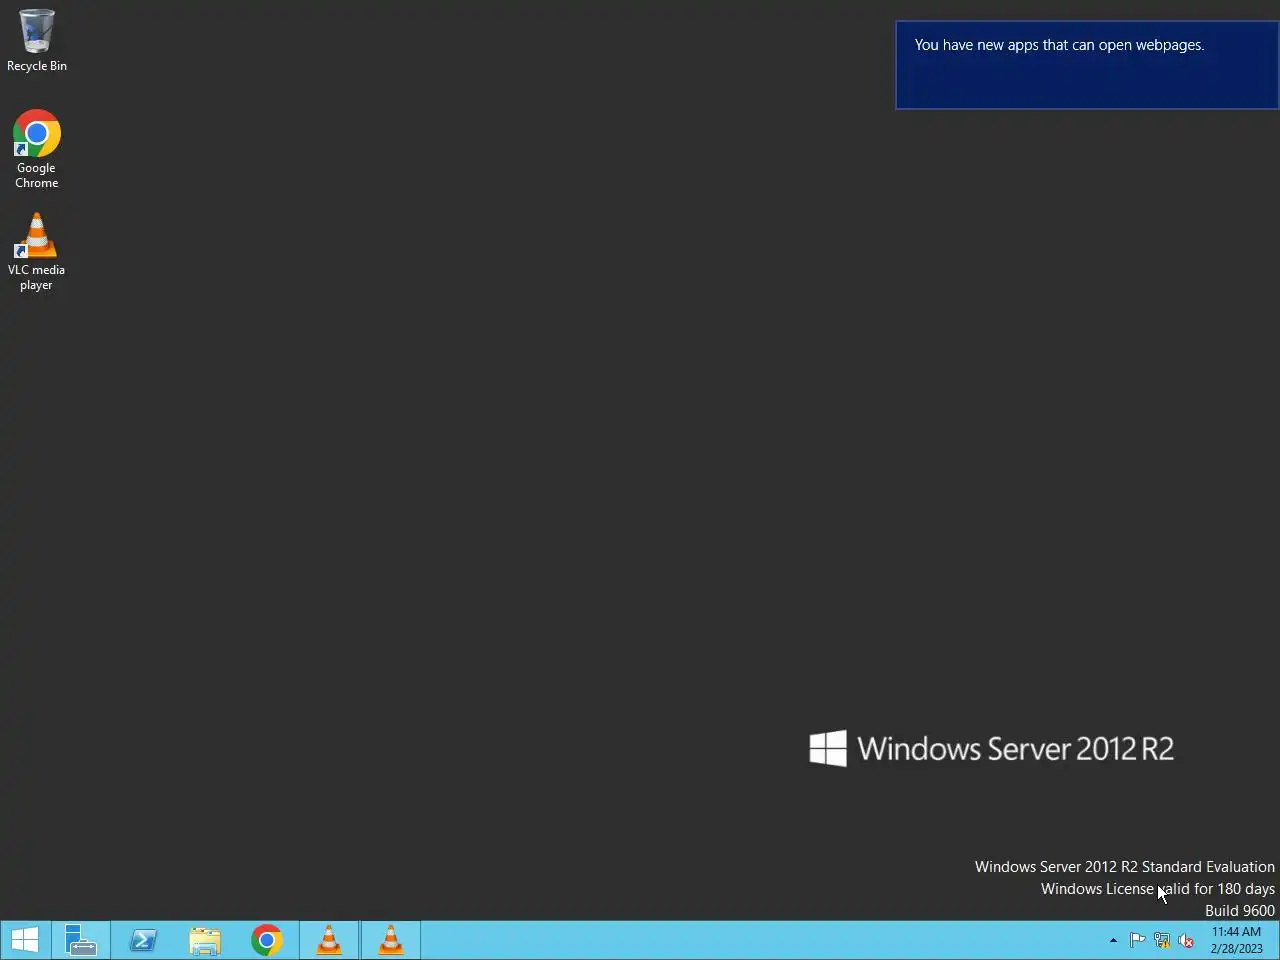Screen dimensions: 1280x960
Task: Open the new apps webpages notification
Action: pyautogui.click(x=1087, y=65)
